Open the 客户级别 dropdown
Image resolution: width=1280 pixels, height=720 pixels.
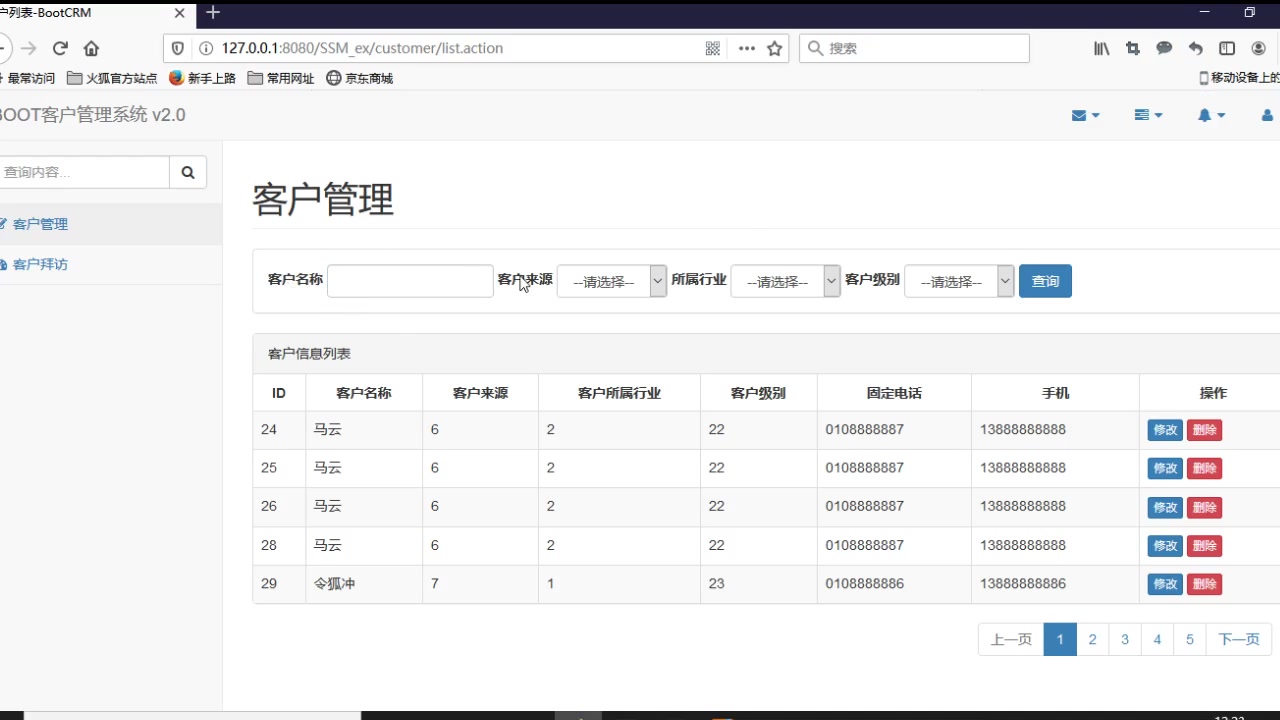click(x=958, y=281)
